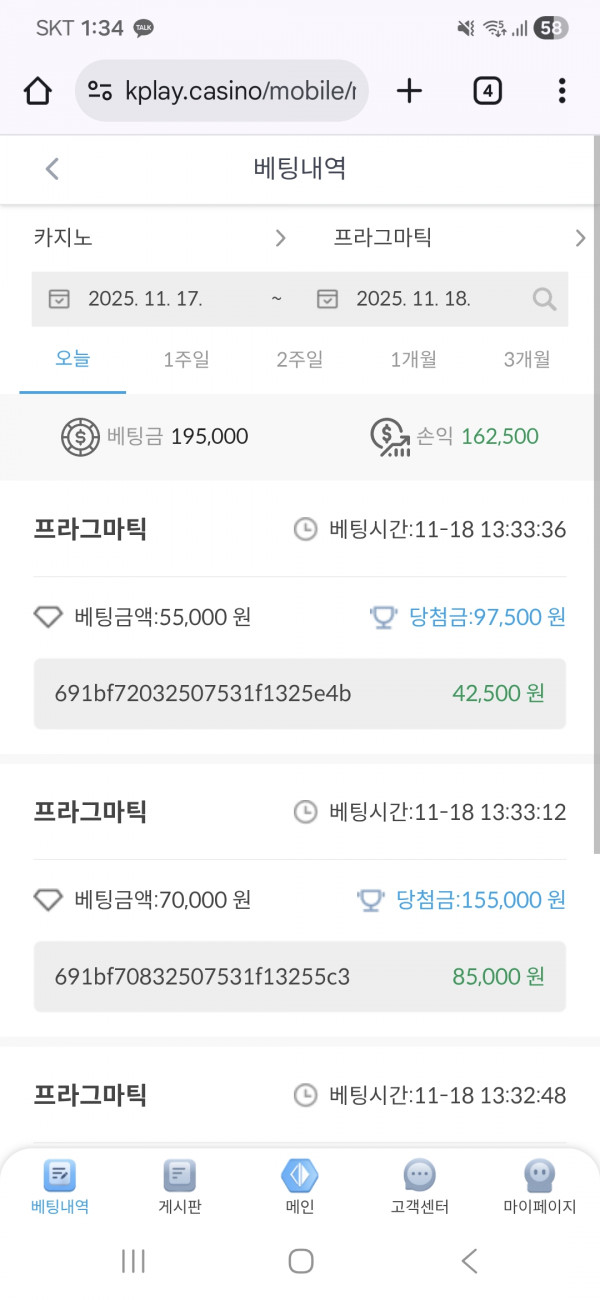Tap the 메인 diamond icon in bottom bar
The width and height of the screenshot is (600, 1300).
coord(300,1176)
